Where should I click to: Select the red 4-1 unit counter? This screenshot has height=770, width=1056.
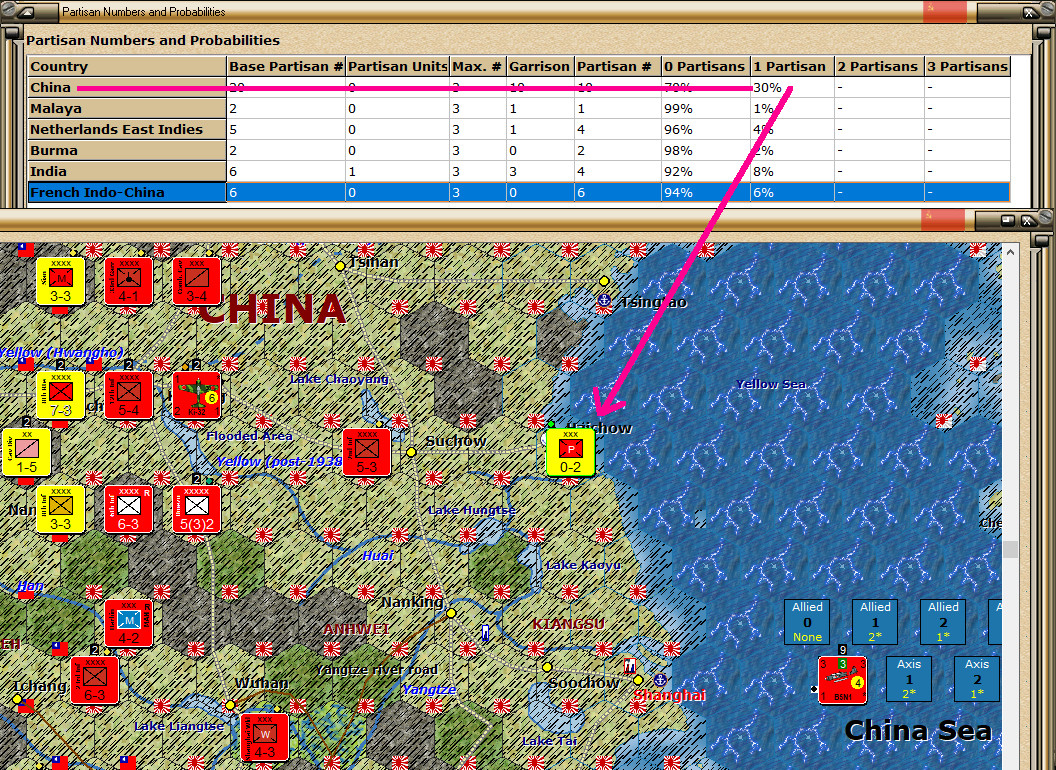click(129, 281)
